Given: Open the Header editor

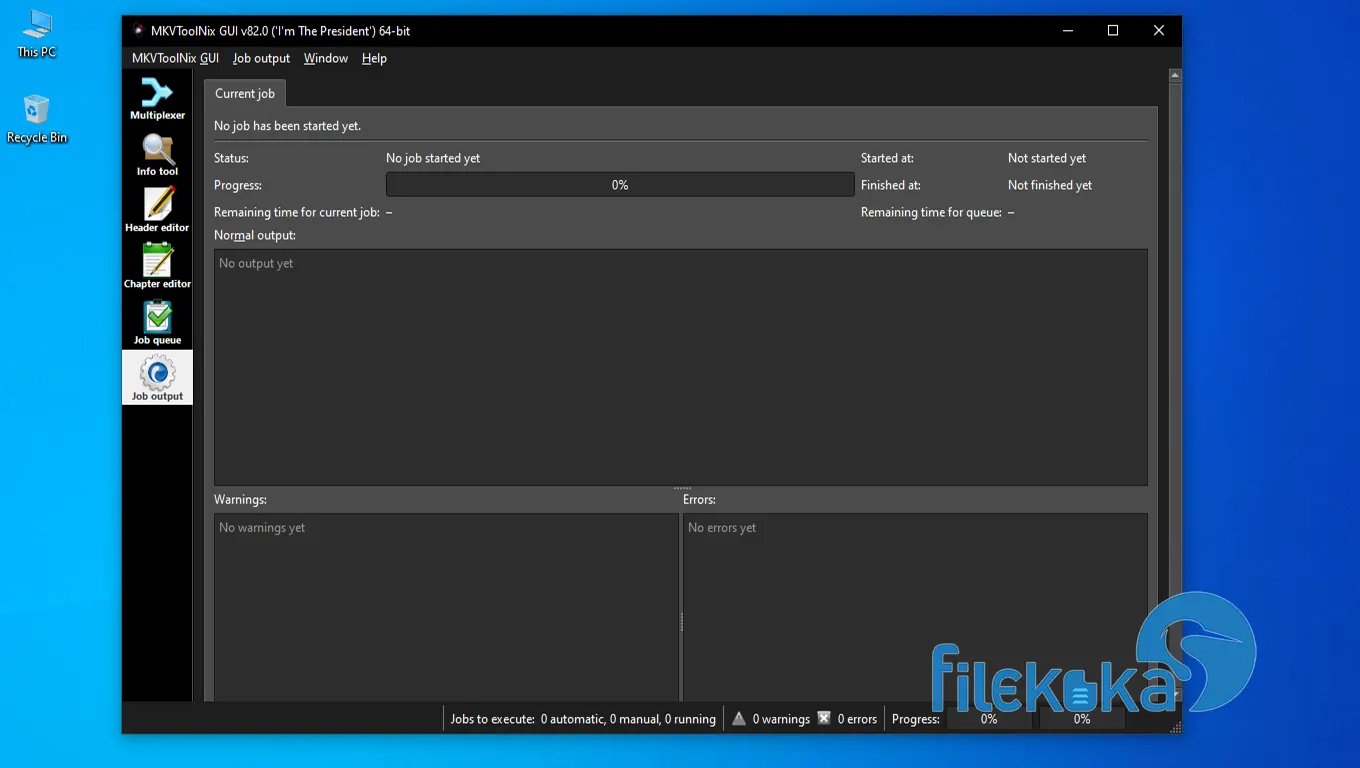Looking at the screenshot, I should point(157,211).
